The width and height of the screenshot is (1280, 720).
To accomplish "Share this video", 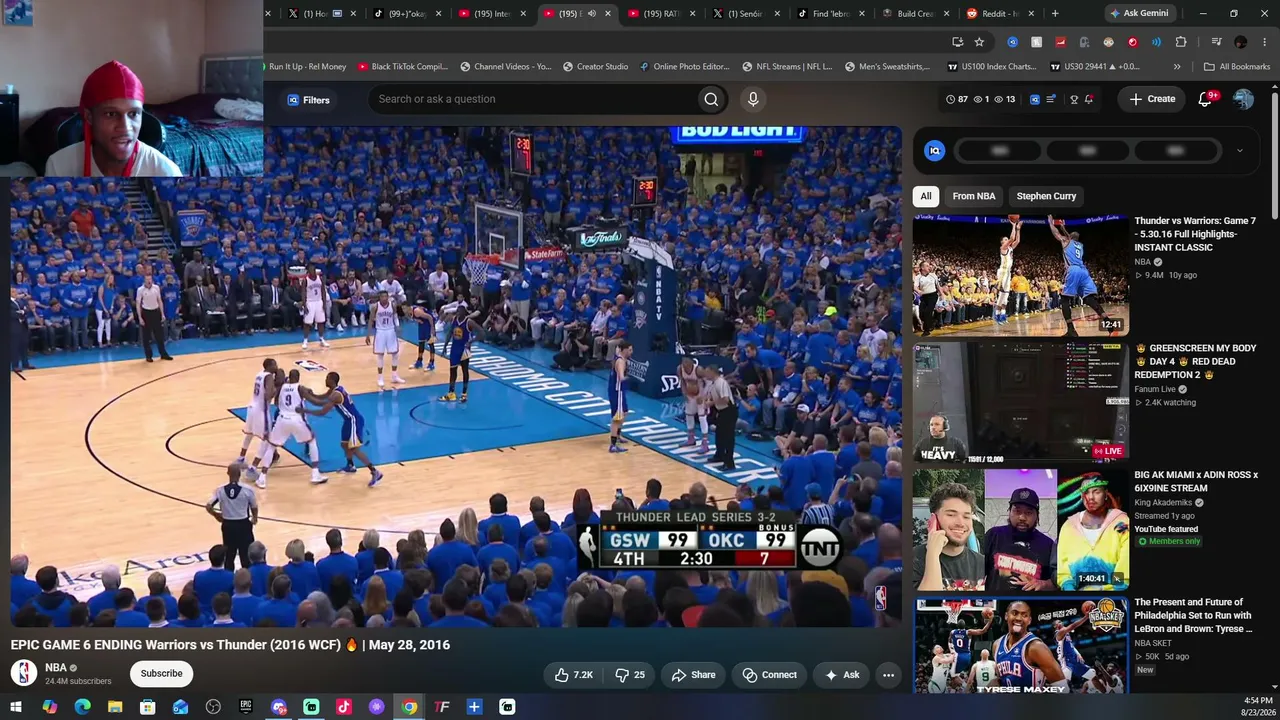I will coord(694,675).
